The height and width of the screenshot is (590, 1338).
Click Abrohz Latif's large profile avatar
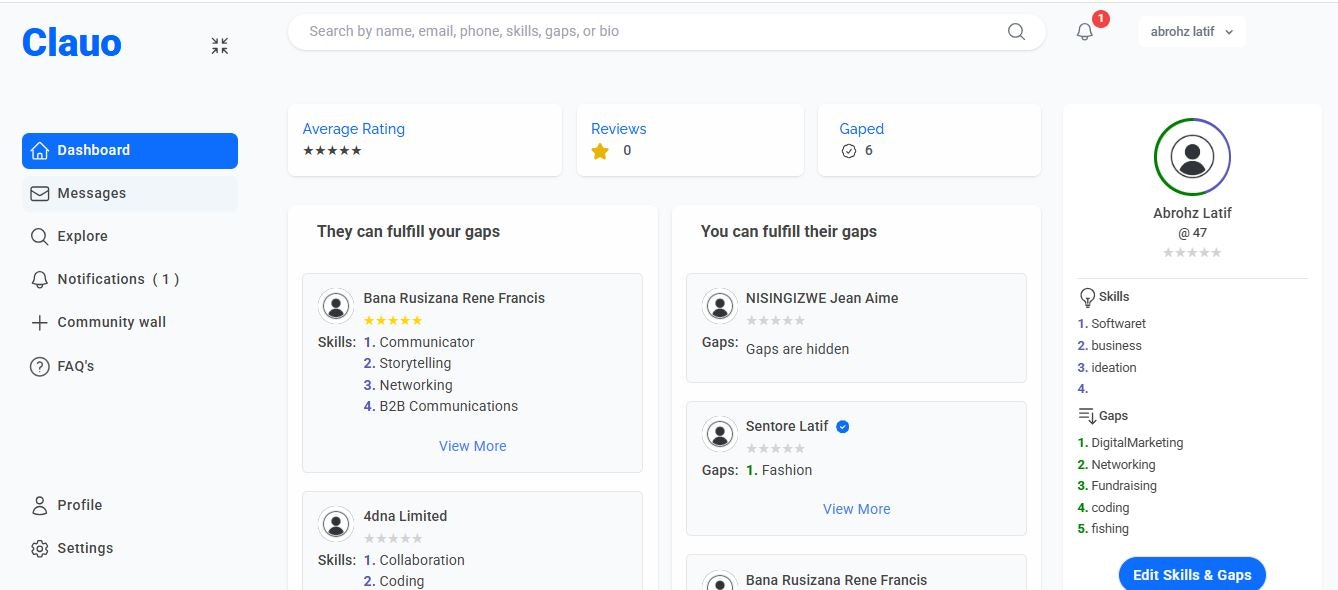point(1192,157)
